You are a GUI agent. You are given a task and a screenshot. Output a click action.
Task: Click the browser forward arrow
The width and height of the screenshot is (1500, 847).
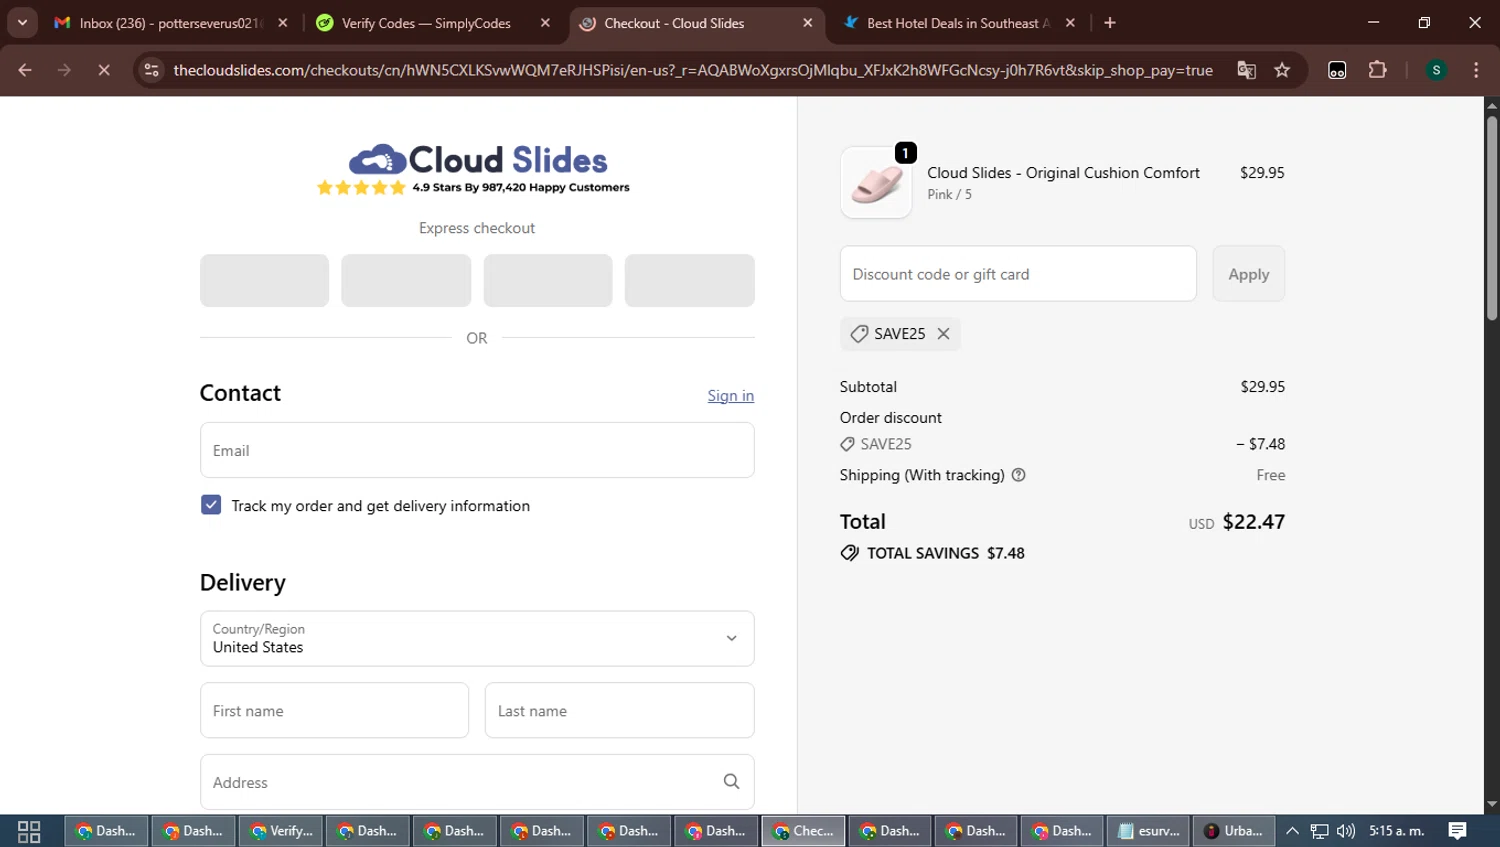pyautogui.click(x=64, y=70)
